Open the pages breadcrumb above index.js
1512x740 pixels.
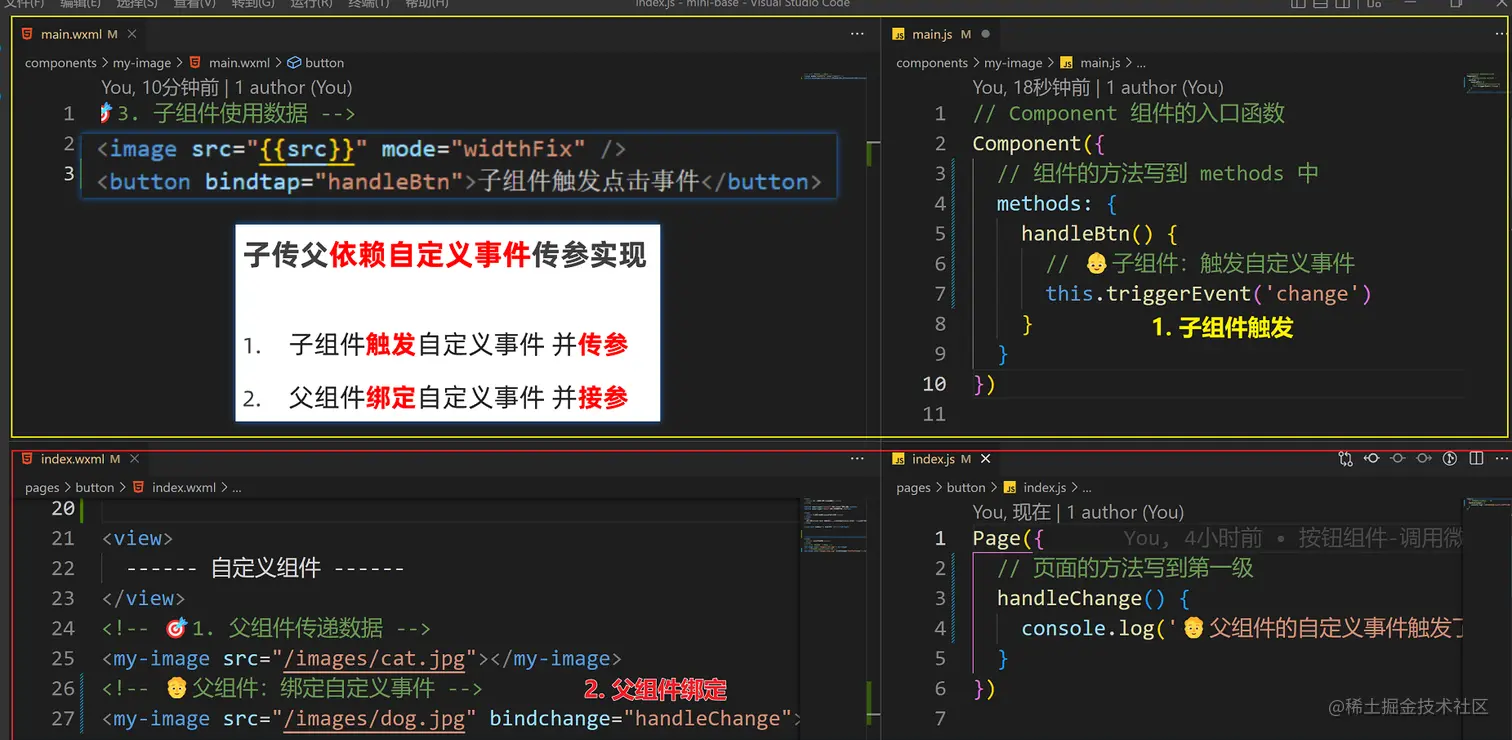pos(914,488)
